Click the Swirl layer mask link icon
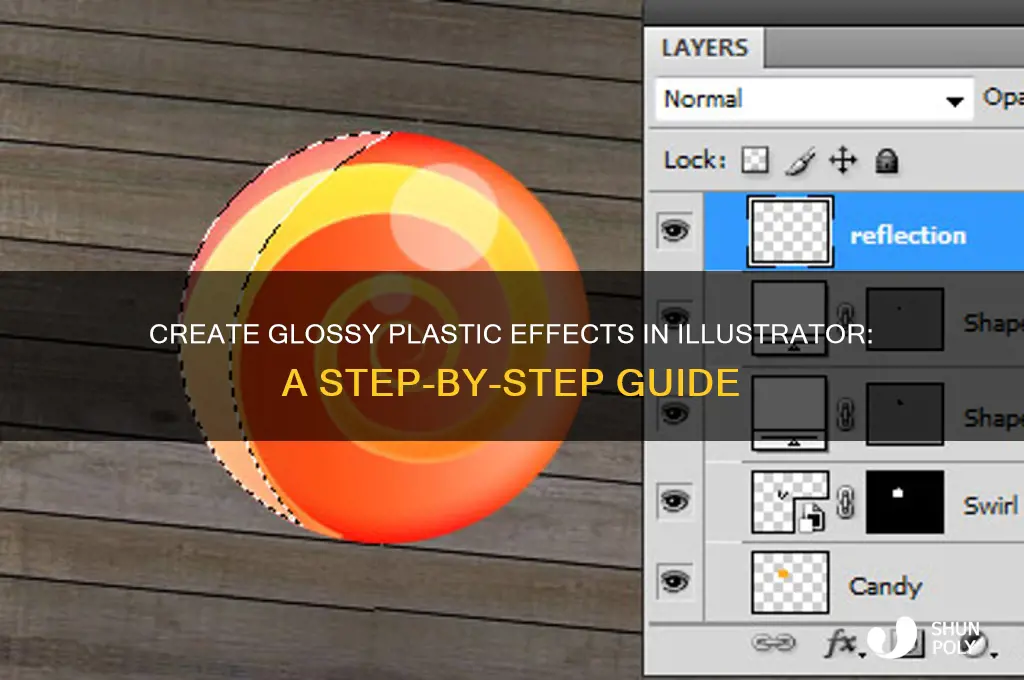The image size is (1024, 680). 846,502
